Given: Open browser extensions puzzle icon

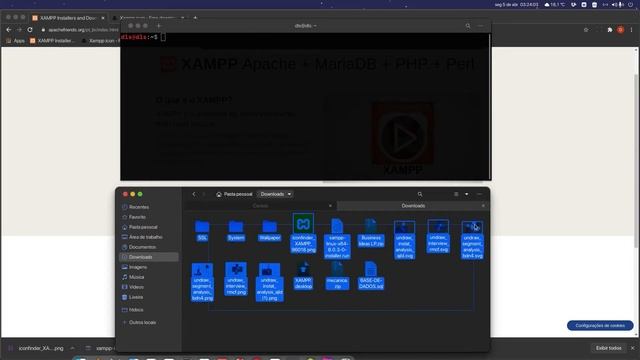Looking at the screenshot, I should [x=610, y=30].
